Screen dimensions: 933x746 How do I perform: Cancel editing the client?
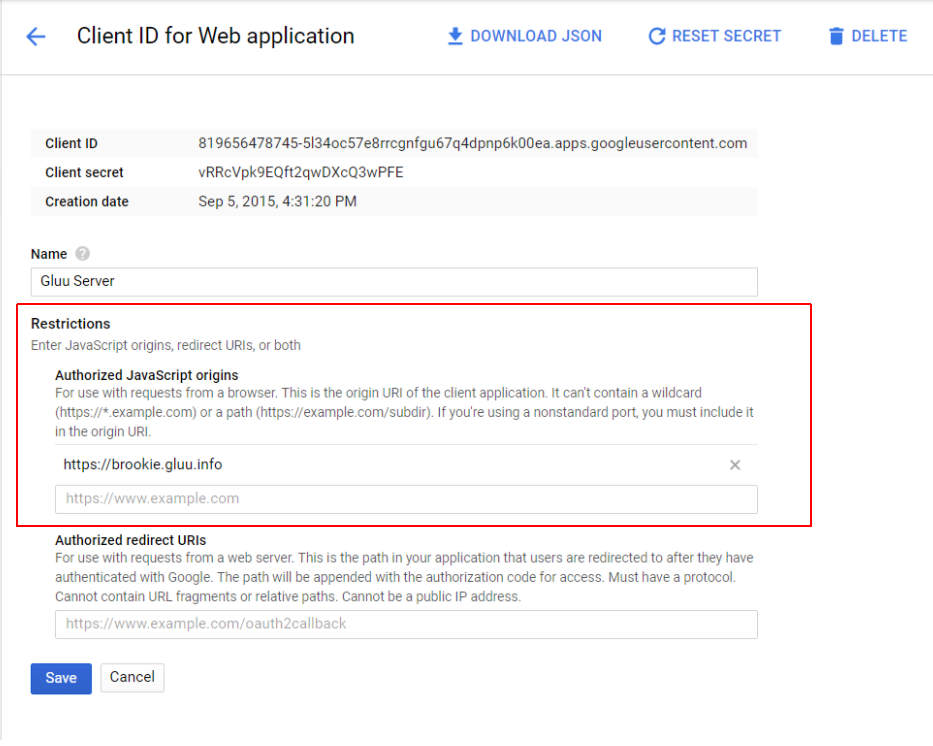pos(132,678)
